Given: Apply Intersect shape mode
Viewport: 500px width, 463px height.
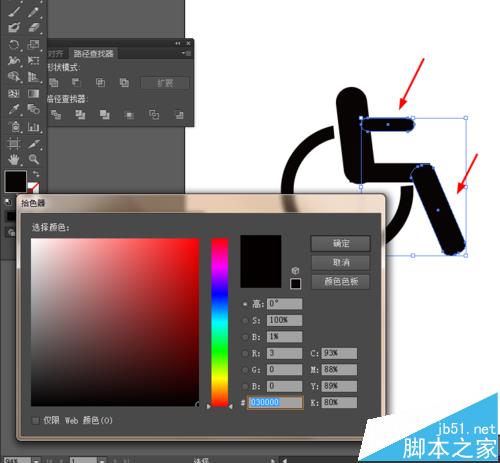Looking at the screenshot, I should click(x=100, y=82).
